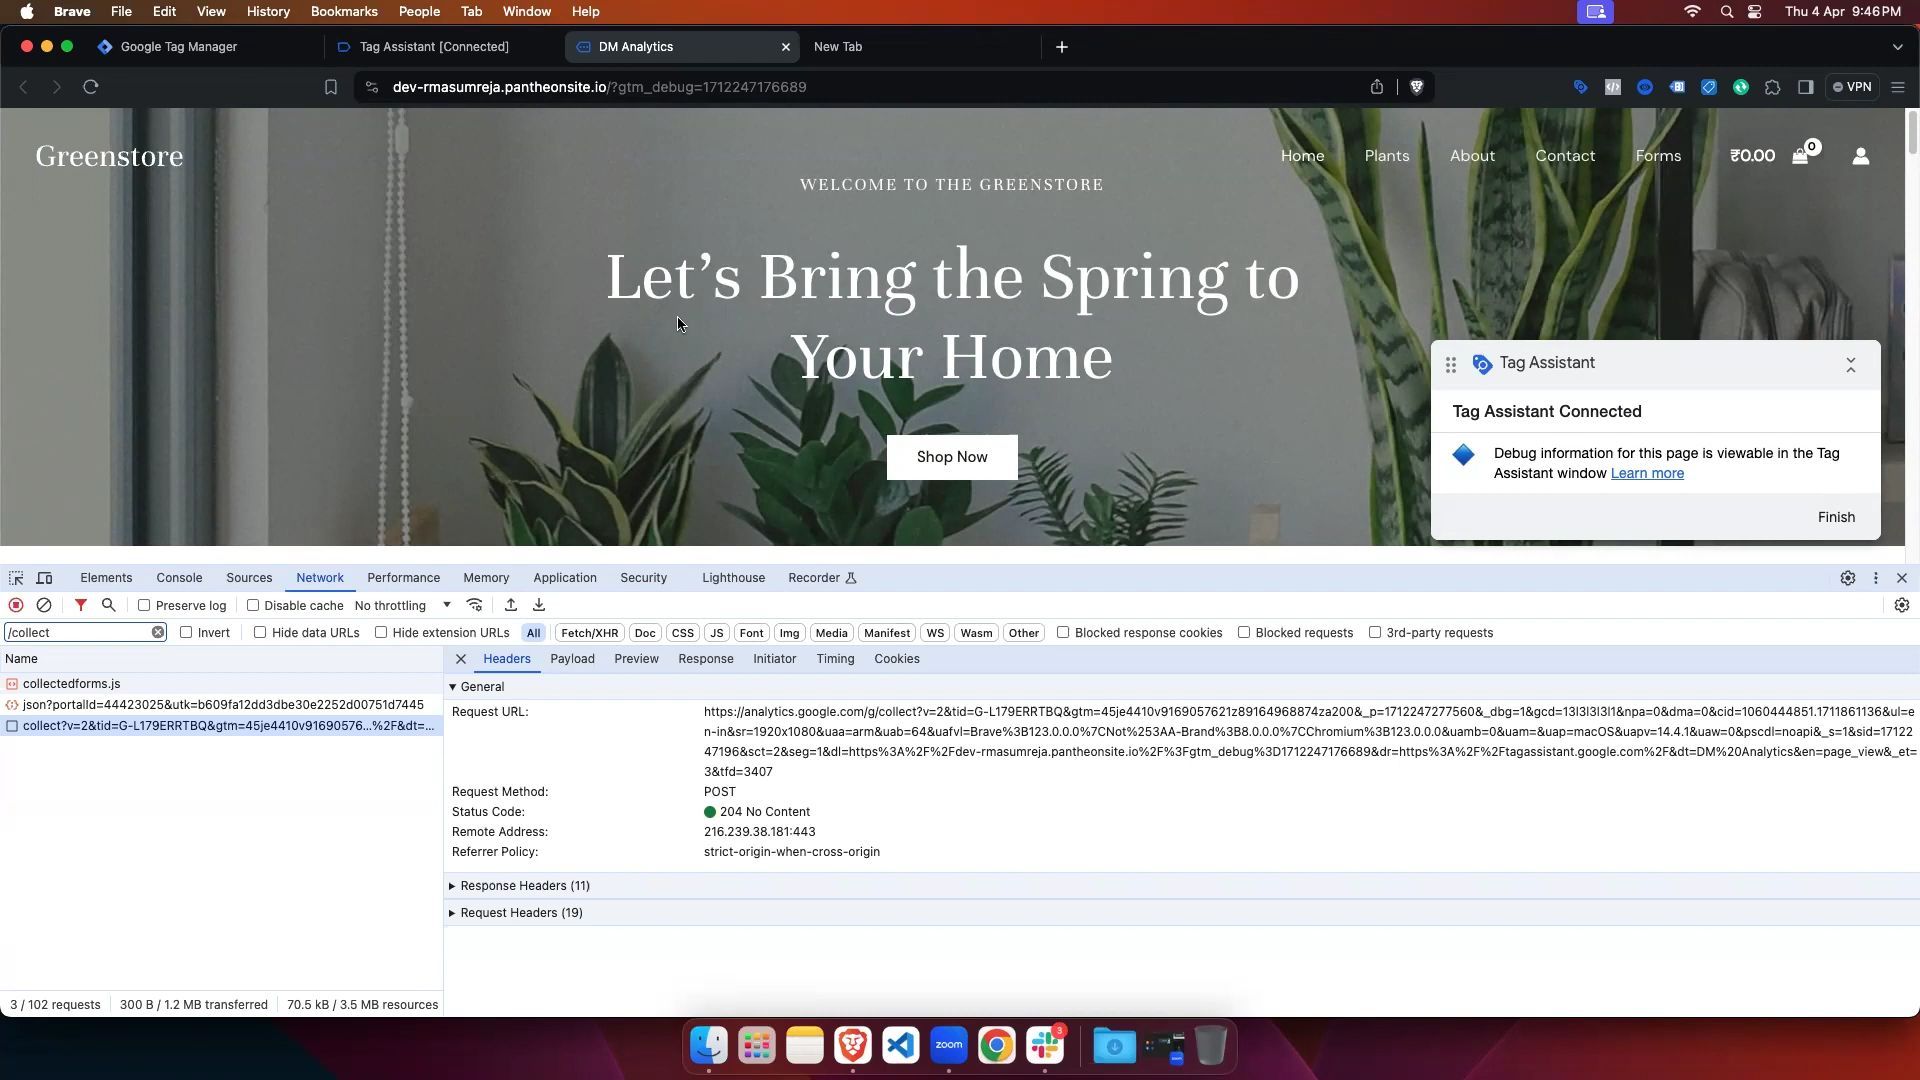Toggle the network filter funnel icon
Image resolution: width=1920 pixels, height=1080 pixels.
coord(81,605)
